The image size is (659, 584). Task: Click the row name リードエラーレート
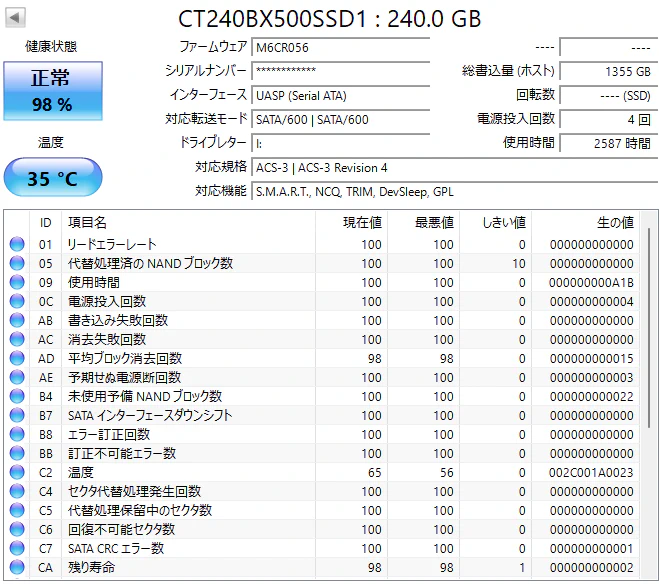click(112, 244)
